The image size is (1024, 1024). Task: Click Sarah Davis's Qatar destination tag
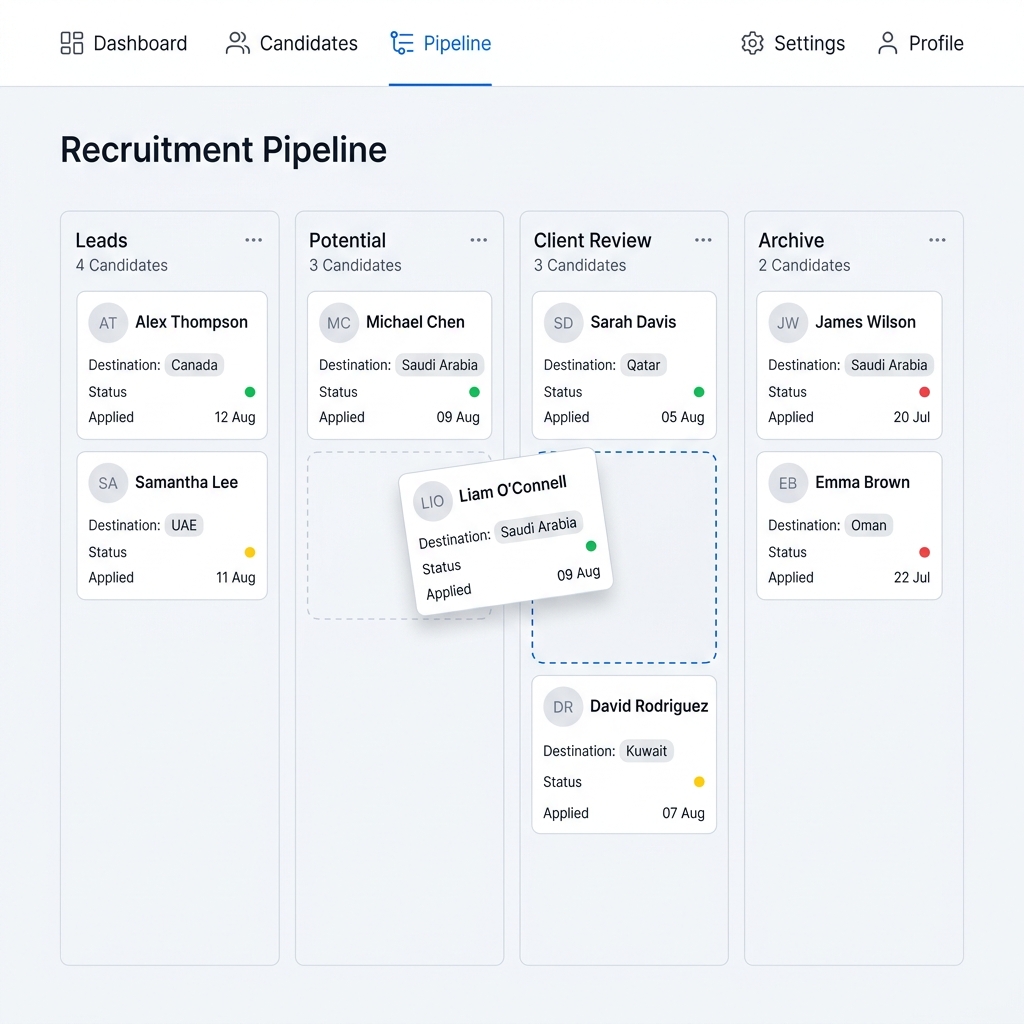643,365
